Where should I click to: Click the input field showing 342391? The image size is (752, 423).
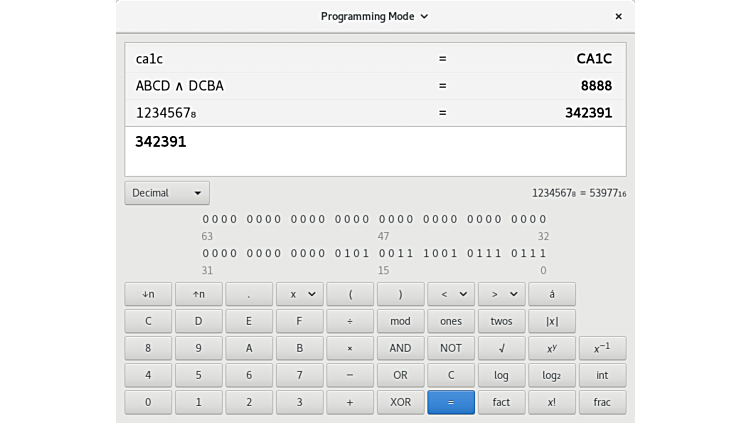(x=374, y=151)
